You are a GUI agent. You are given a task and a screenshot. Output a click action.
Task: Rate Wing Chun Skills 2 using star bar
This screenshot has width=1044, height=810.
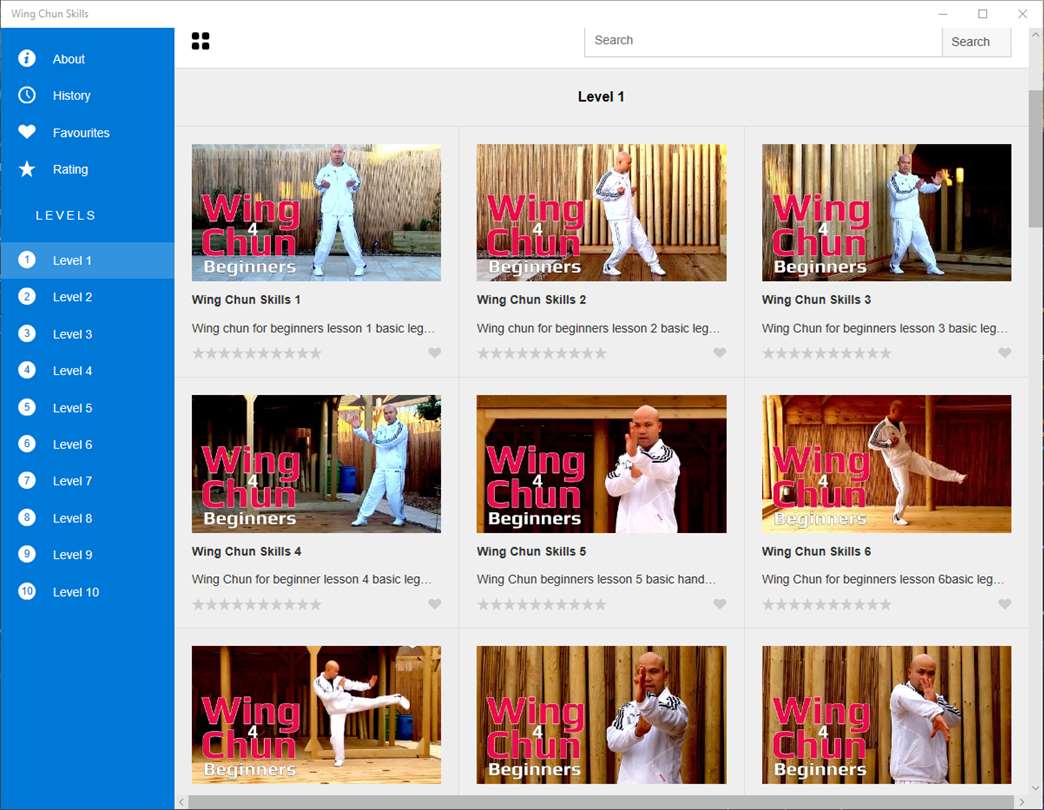click(542, 353)
